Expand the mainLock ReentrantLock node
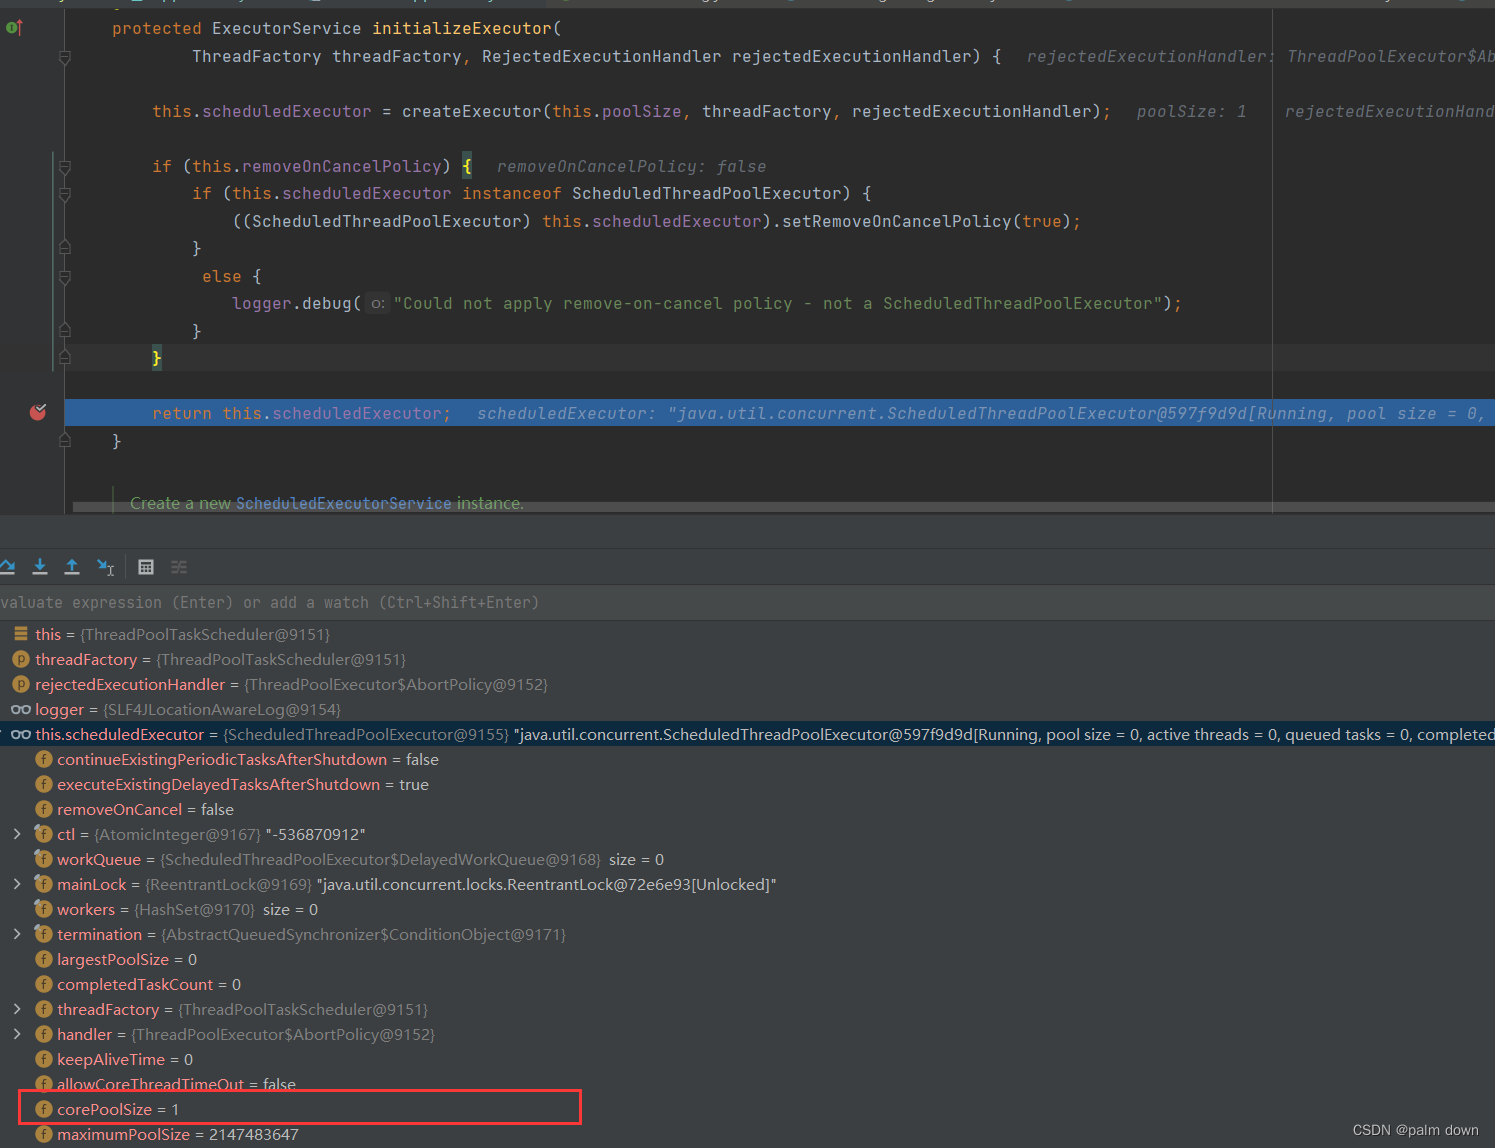1495x1148 pixels. [17, 884]
